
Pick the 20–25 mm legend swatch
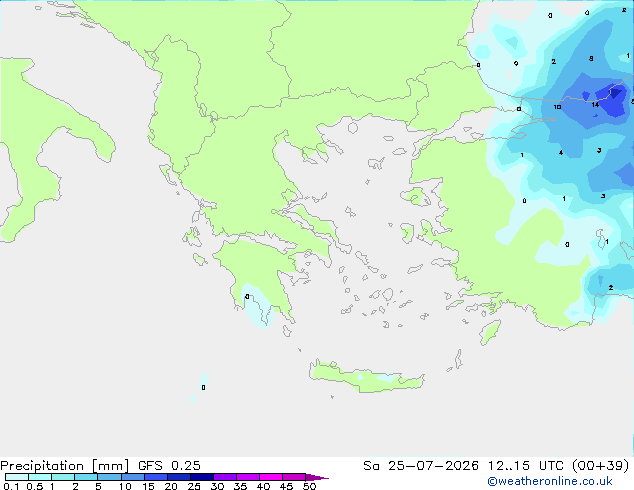[x=179, y=477]
